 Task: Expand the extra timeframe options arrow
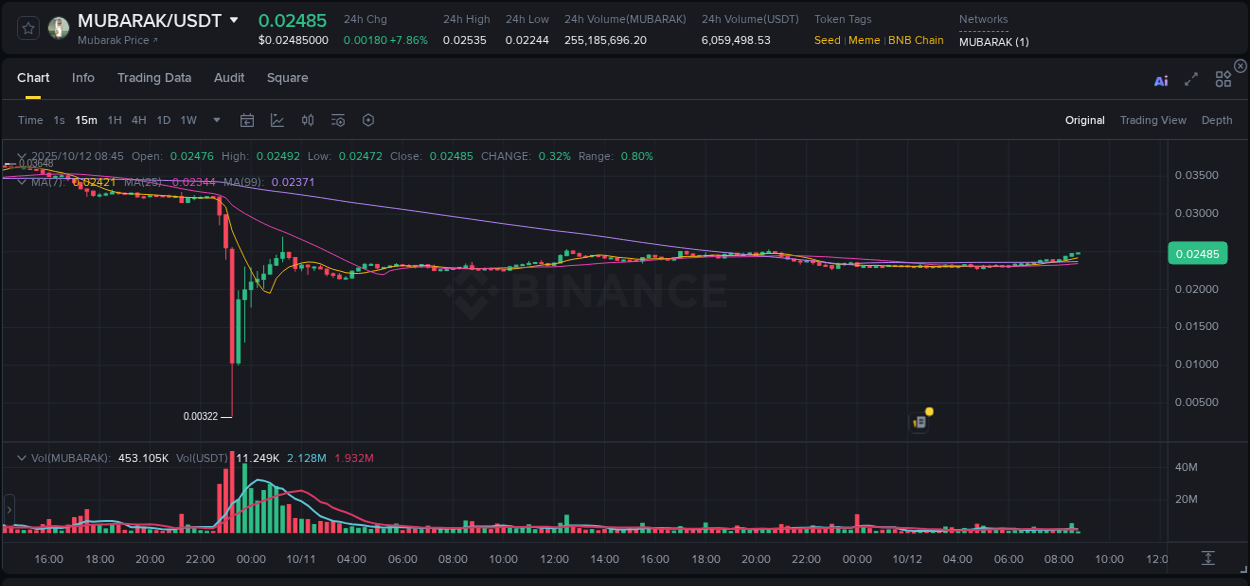click(216, 120)
